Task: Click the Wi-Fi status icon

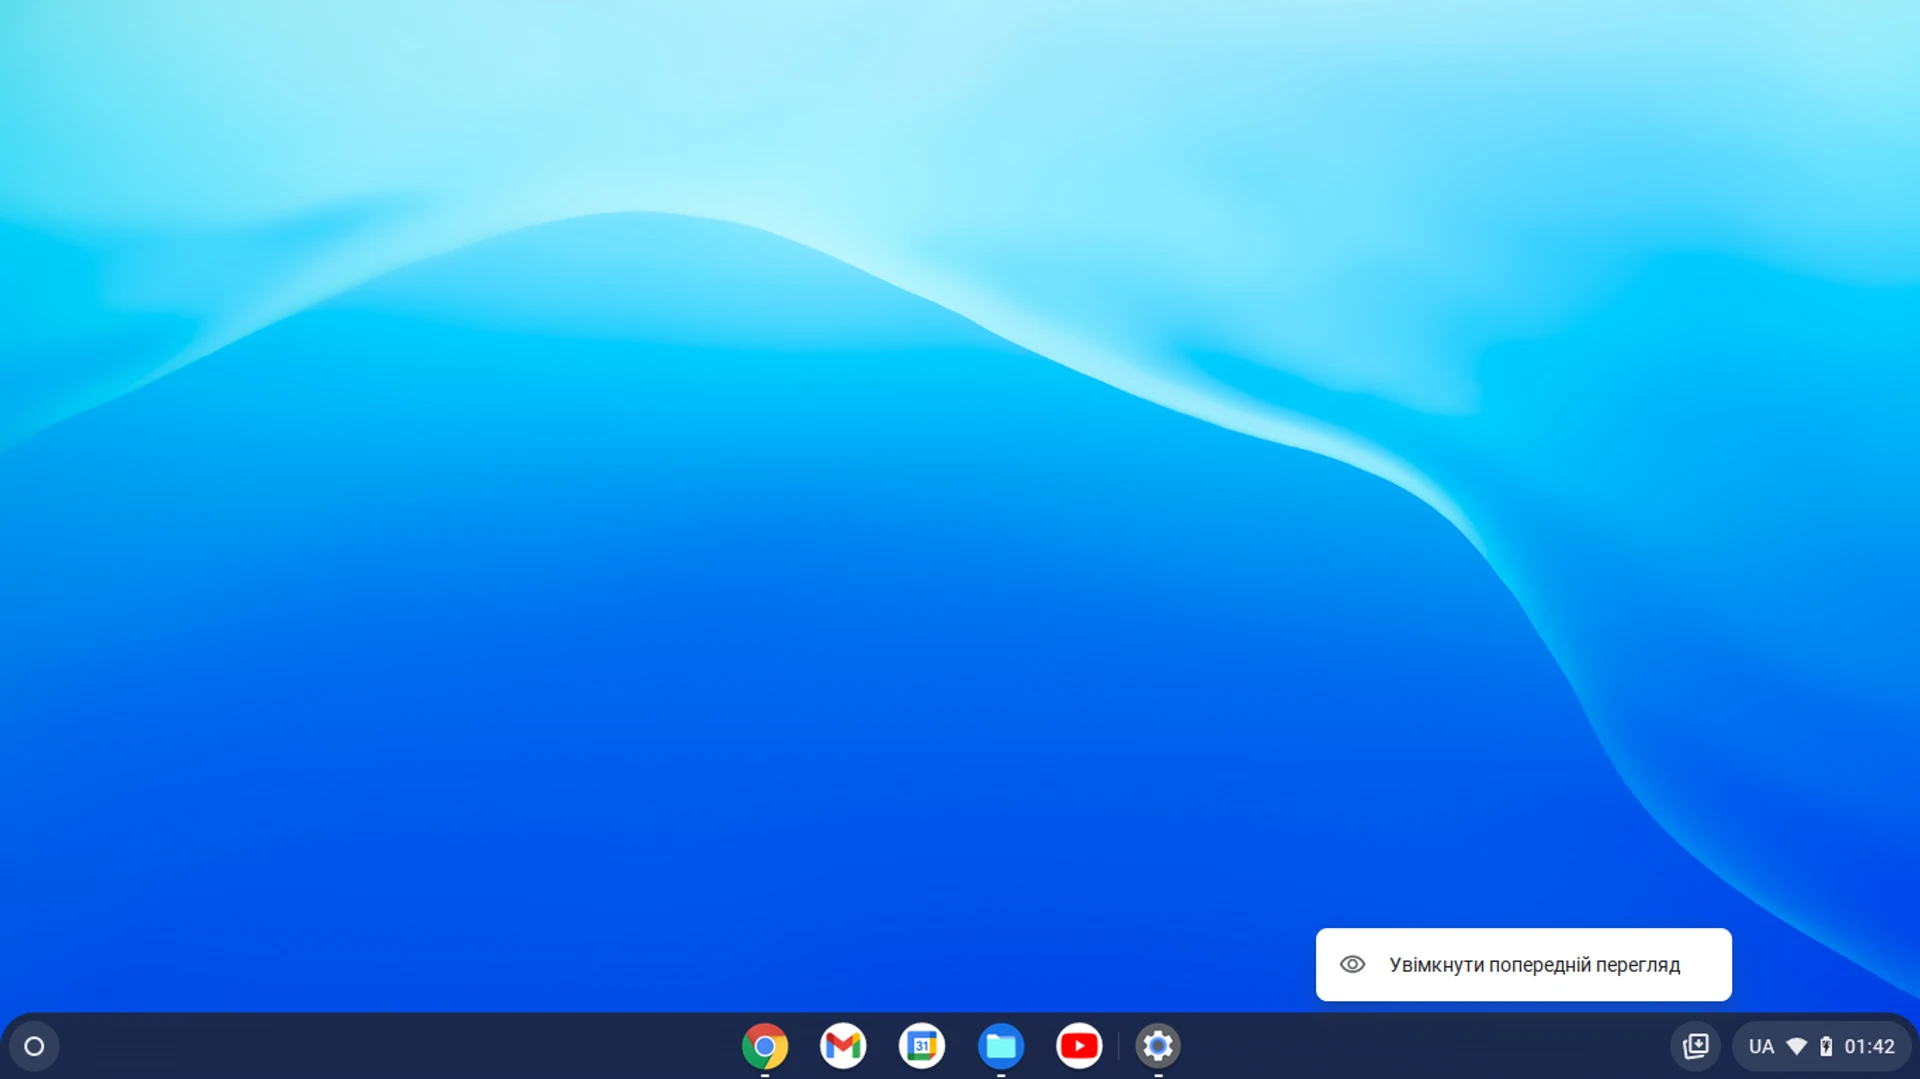Action: pos(1795,1045)
